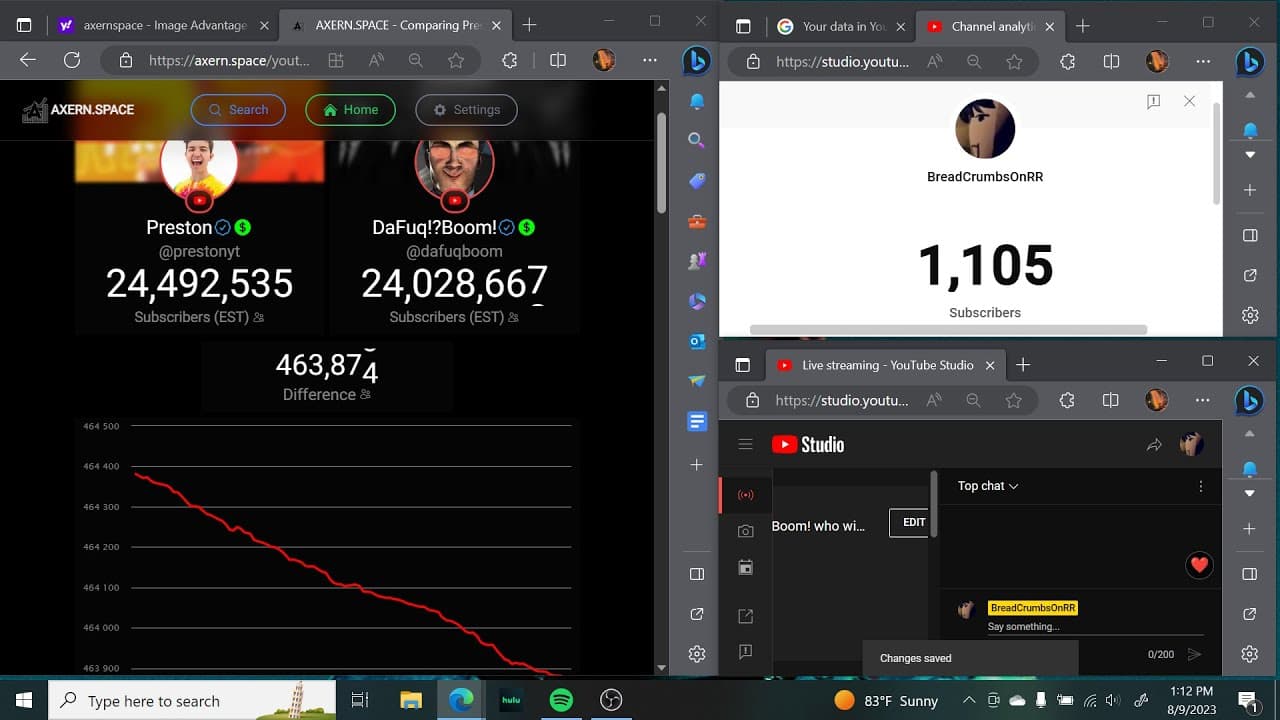The height and width of the screenshot is (720, 1280).
Task: Open Edge sidebar notifications bell
Action: click(697, 101)
